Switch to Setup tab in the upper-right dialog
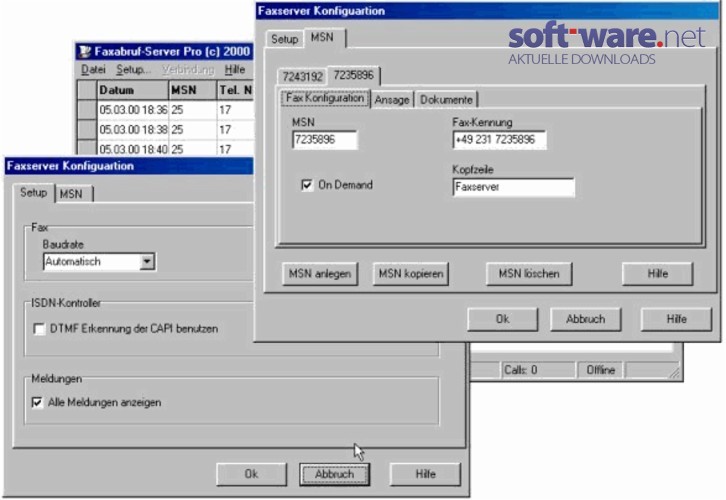The width and height of the screenshot is (726, 500). pos(284,39)
